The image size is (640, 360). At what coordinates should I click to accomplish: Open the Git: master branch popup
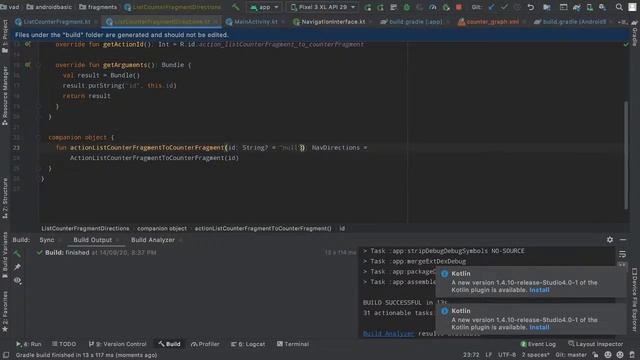pyautogui.click(x=571, y=355)
